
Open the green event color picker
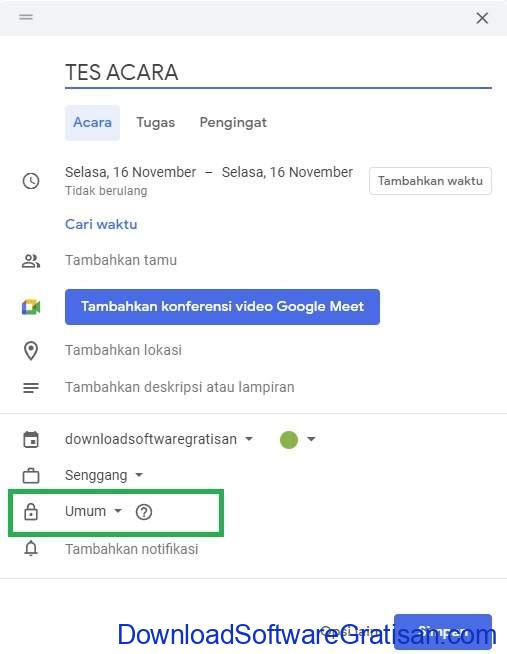click(298, 440)
